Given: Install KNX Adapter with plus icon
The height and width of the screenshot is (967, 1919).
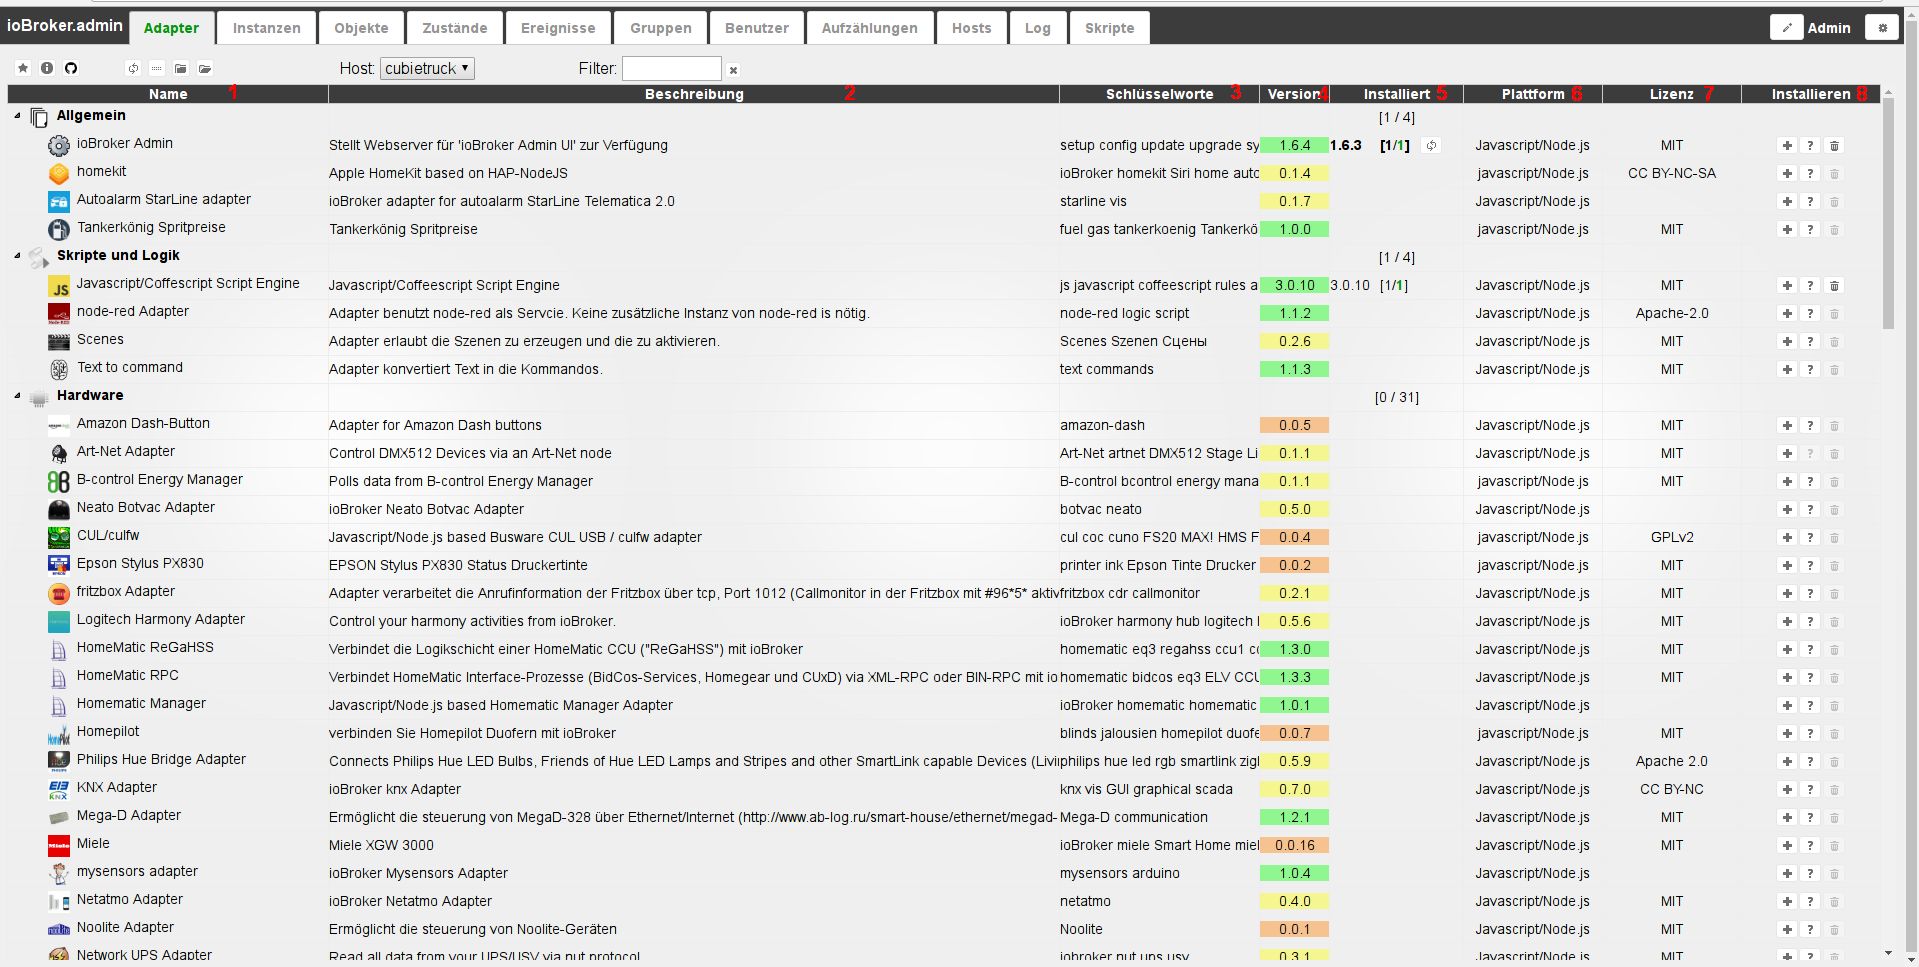Looking at the screenshot, I should click(1787, 789).
